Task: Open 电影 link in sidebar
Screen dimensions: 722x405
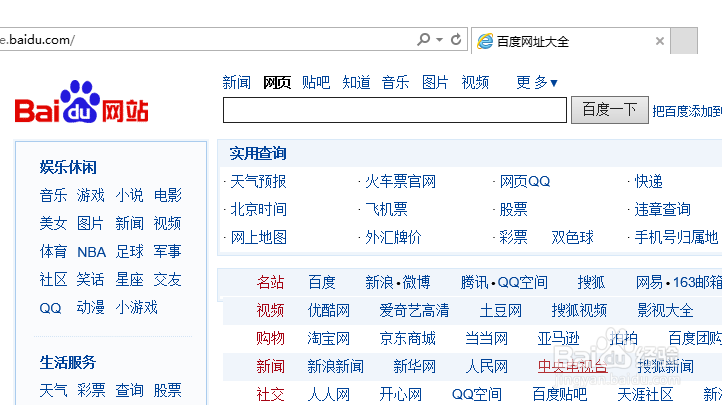Action: (x=168, y=195)
